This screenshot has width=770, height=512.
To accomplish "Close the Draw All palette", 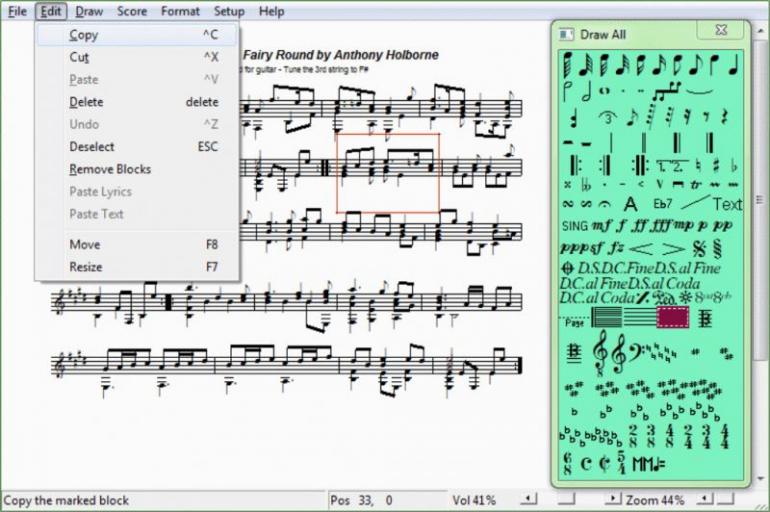I will 720,30.
